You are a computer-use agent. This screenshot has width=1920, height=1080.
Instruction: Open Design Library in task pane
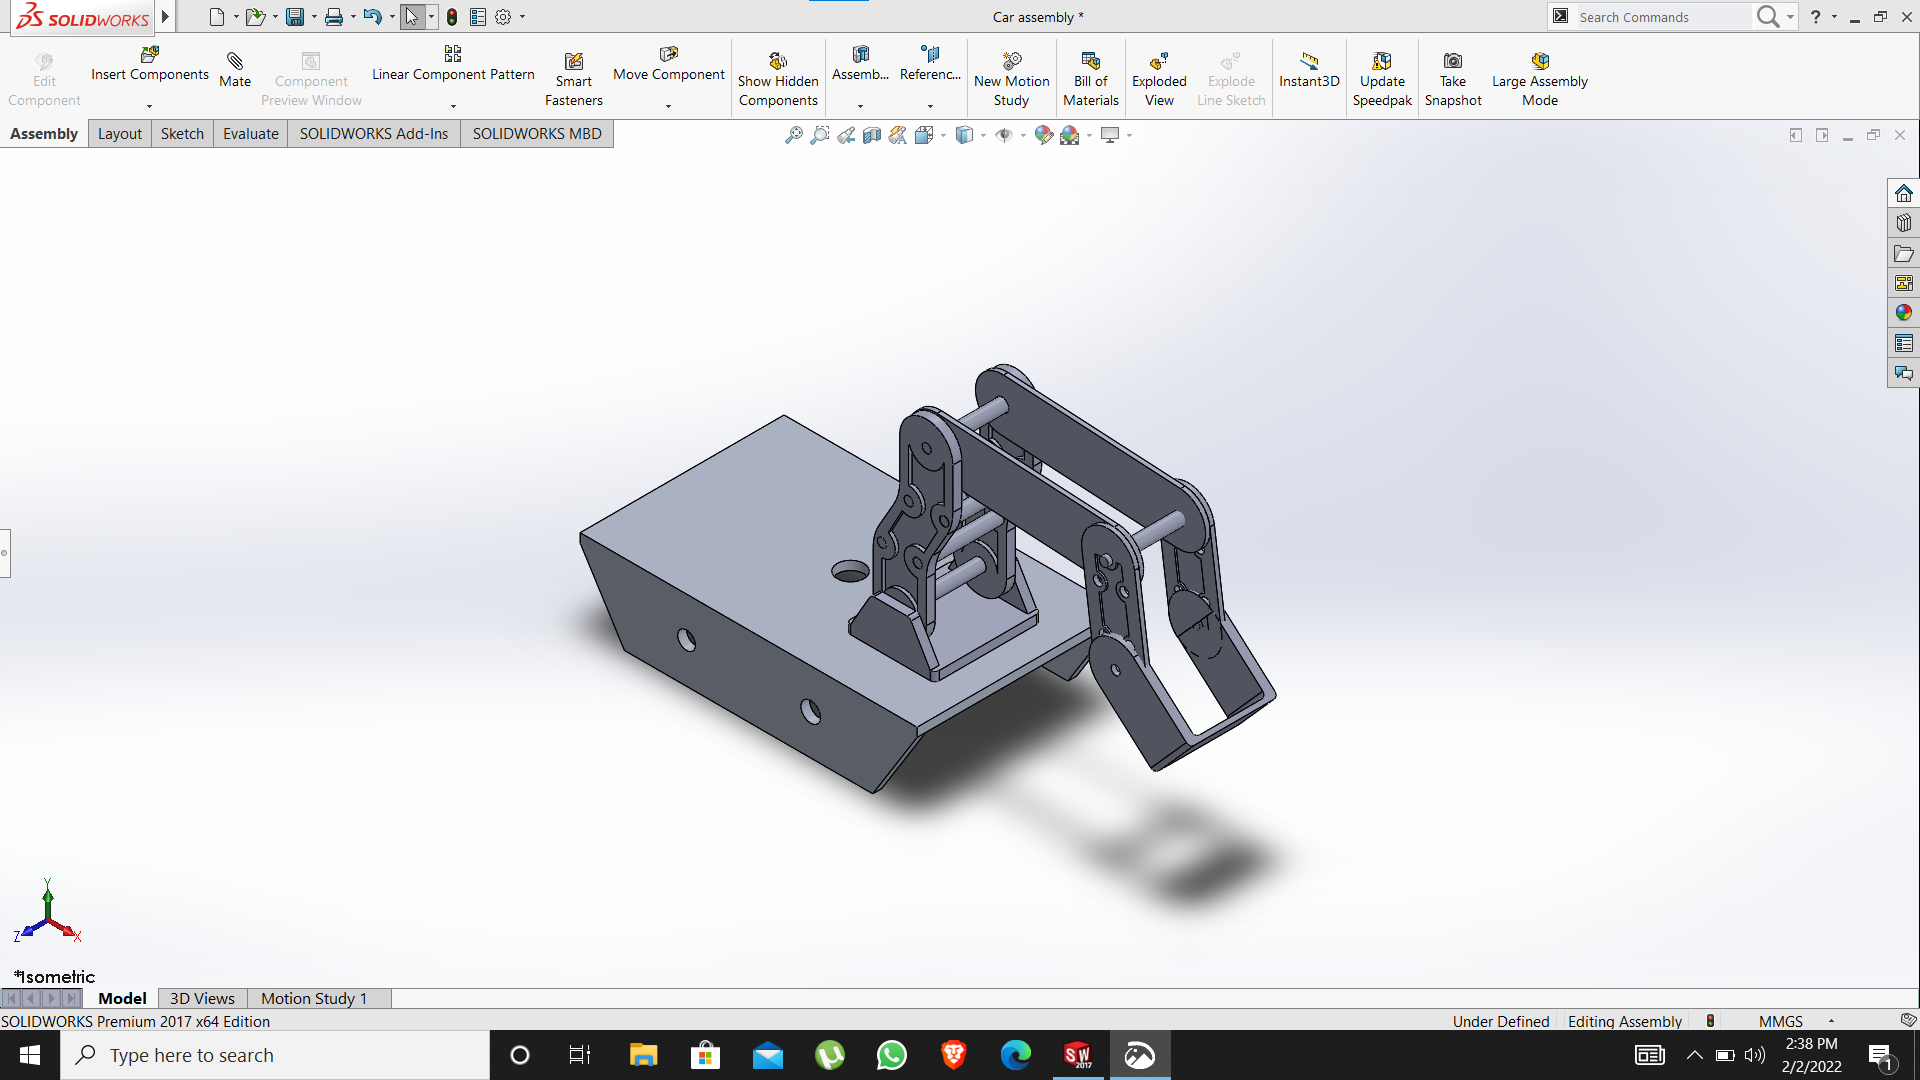[1903, 223]
